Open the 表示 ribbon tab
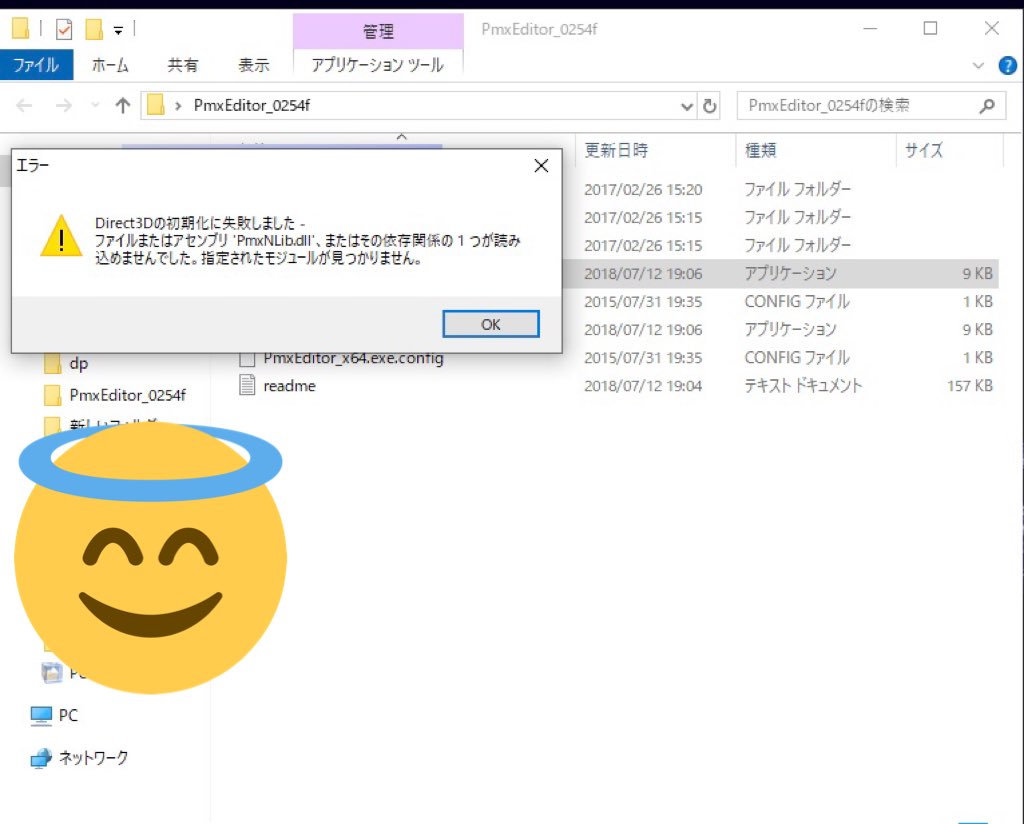This screenshot has width=1024, height=824. pyautogui.click(x=253, y=65)
